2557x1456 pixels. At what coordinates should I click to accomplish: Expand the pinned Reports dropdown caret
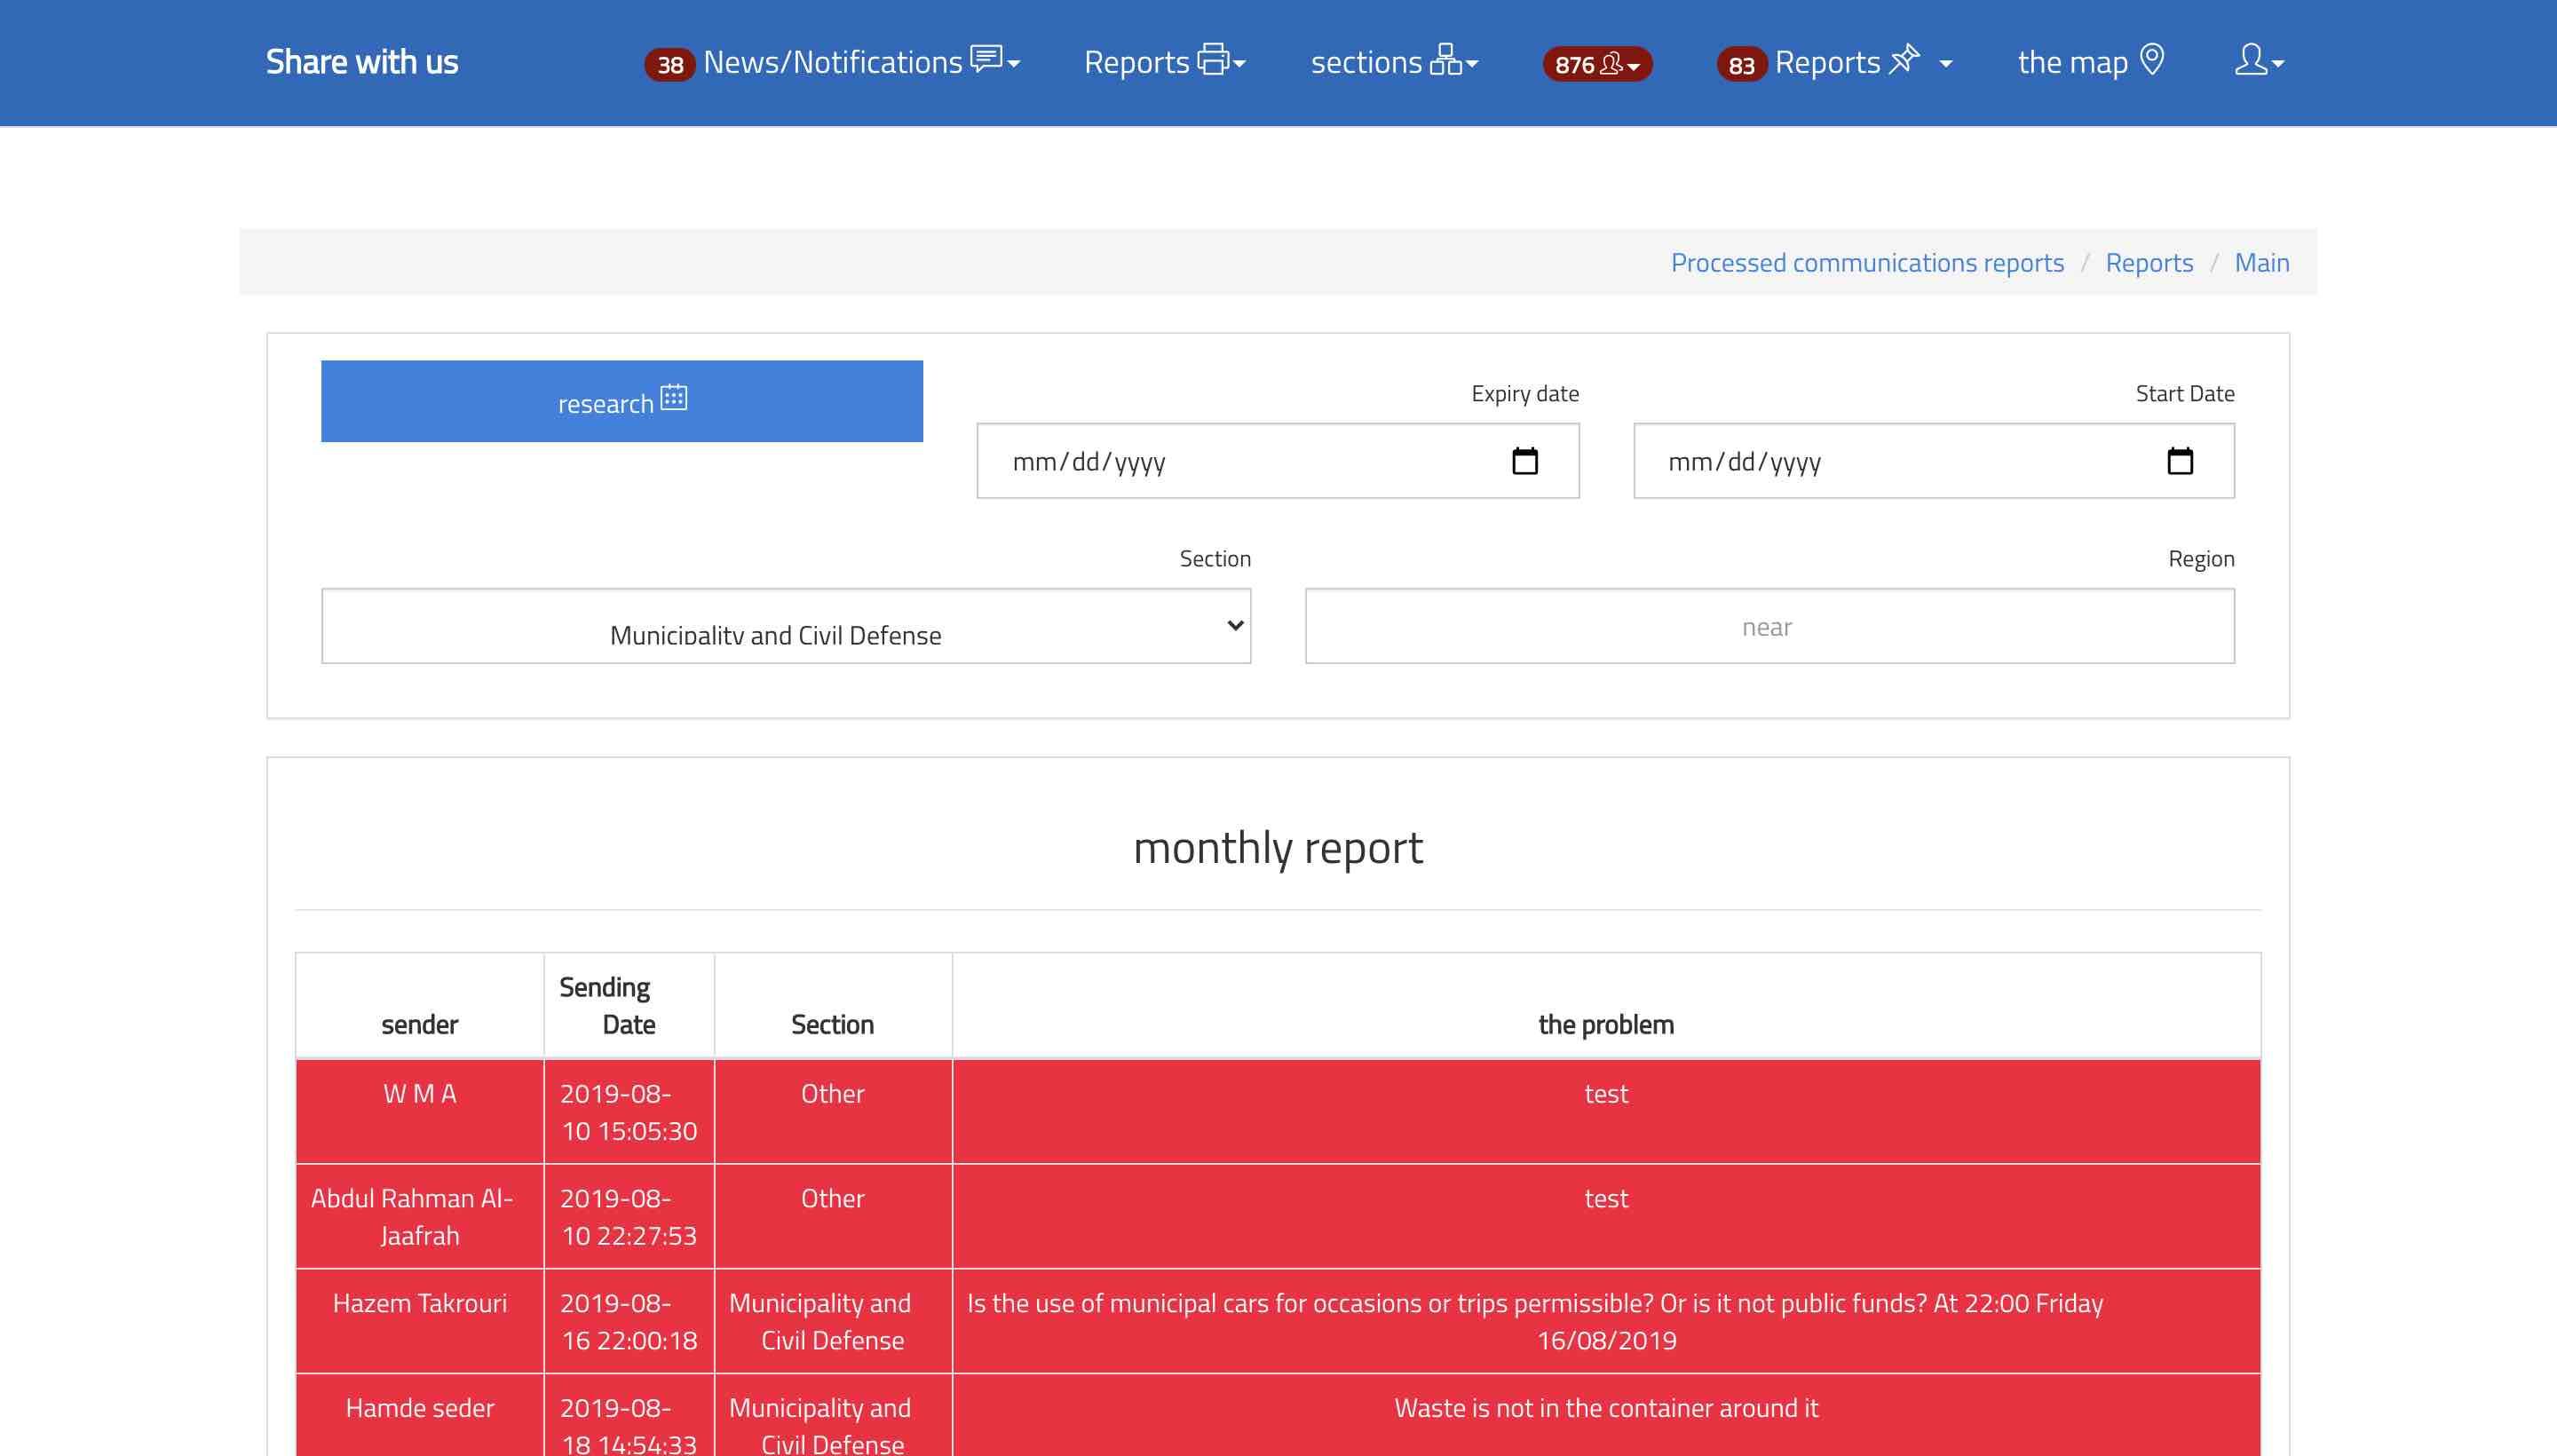(1945, 64)
